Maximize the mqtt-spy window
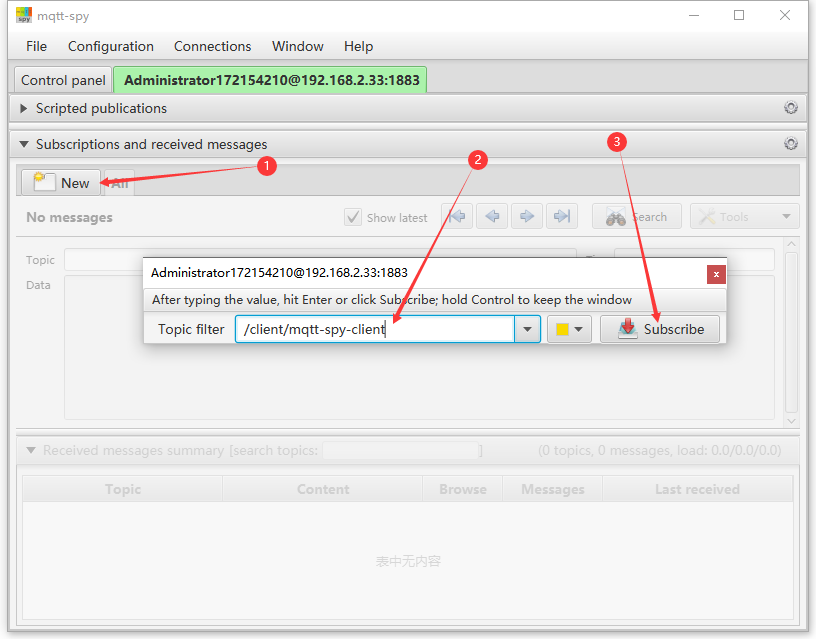Viewport: 816px width, 639px height. pyautogui.click(x=738, y=16)
